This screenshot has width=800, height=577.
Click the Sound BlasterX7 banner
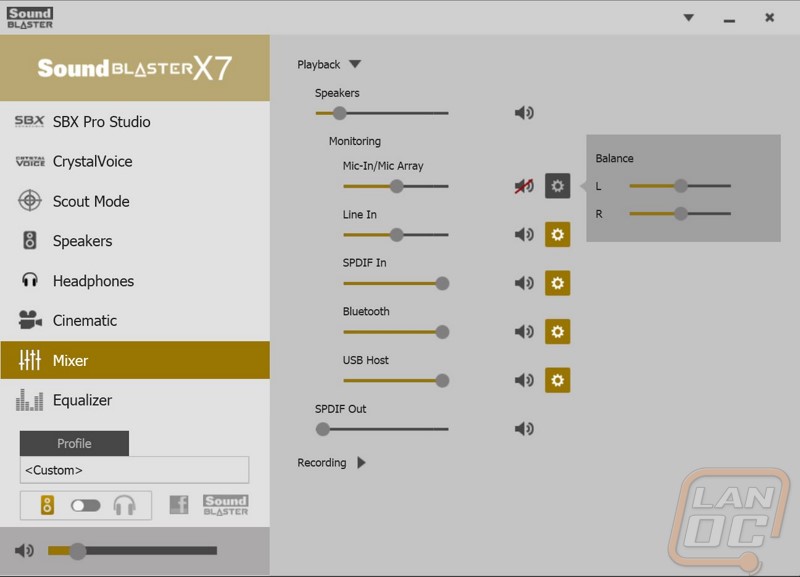pos(135,68)
